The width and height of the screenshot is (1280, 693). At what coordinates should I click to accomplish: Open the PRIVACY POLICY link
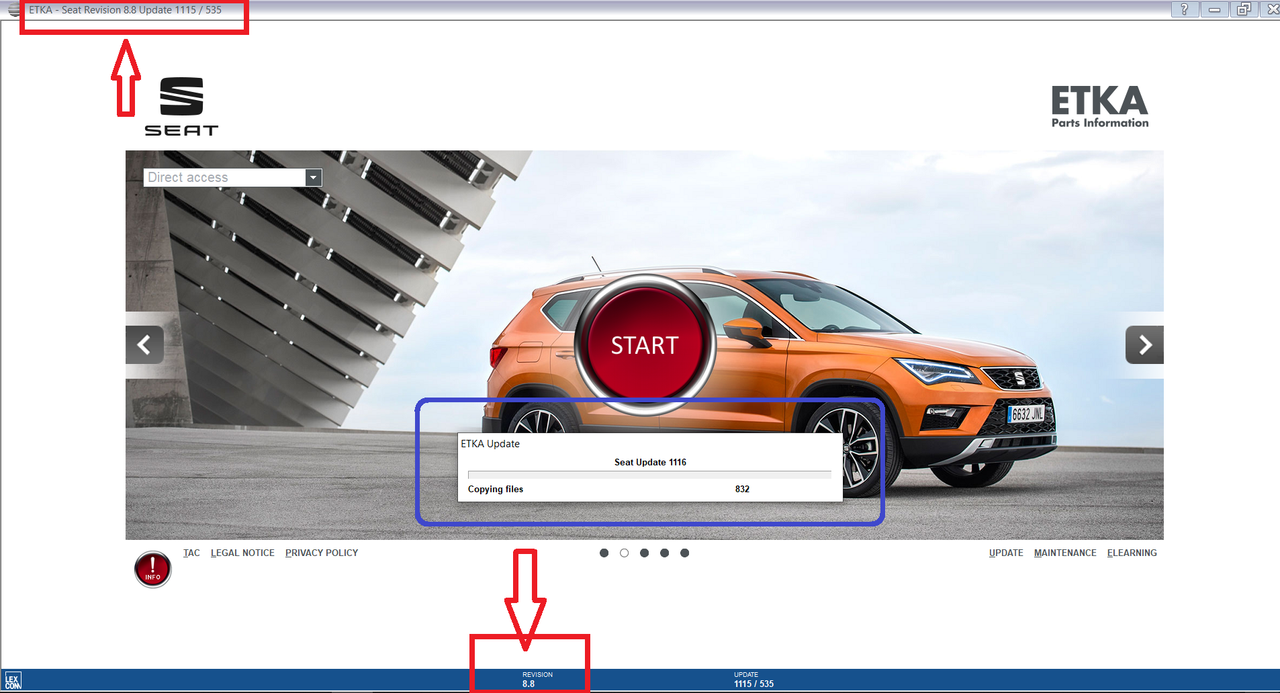[x=321, y=553]
